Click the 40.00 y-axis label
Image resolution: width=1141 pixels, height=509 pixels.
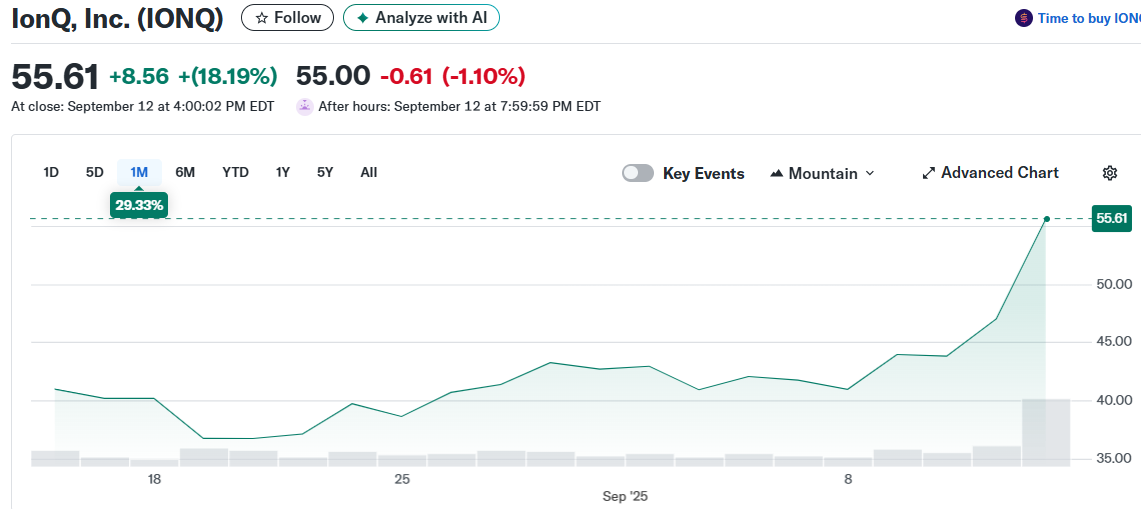(1113, 400)
